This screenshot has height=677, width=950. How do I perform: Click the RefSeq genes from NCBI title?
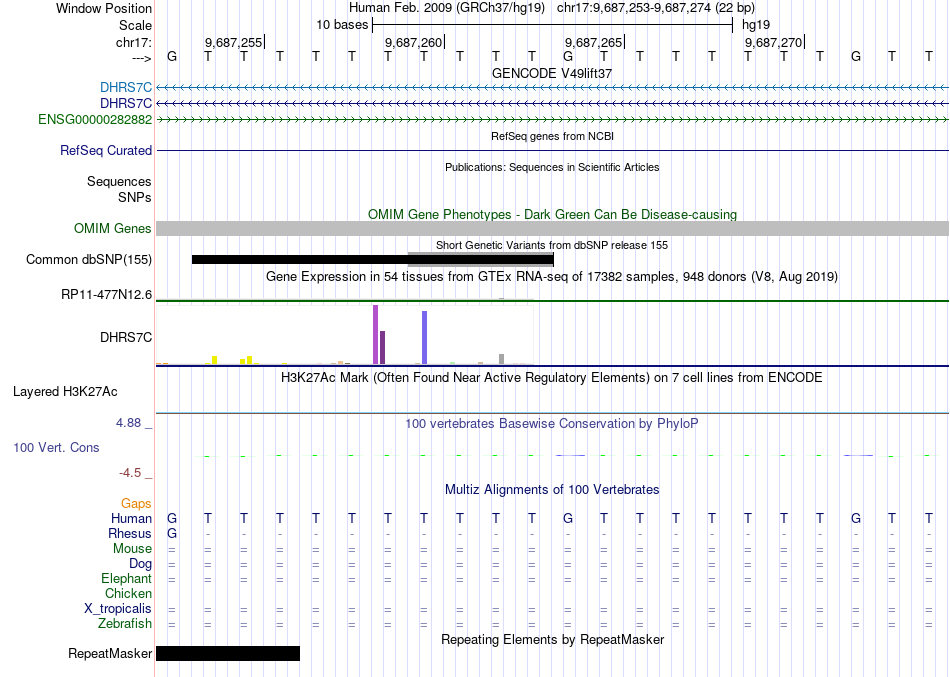553,136
